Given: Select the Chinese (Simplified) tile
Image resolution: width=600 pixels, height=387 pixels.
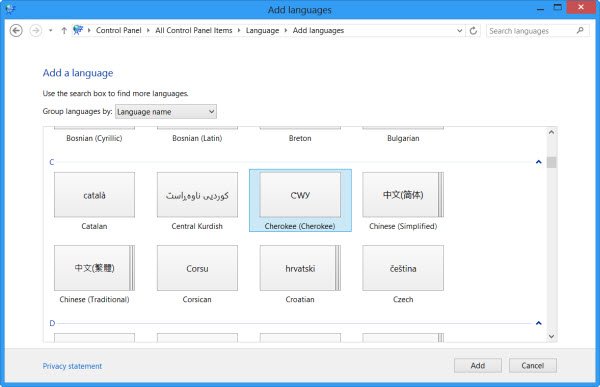Looking at the screenshot, I should [x=403, y=201].
